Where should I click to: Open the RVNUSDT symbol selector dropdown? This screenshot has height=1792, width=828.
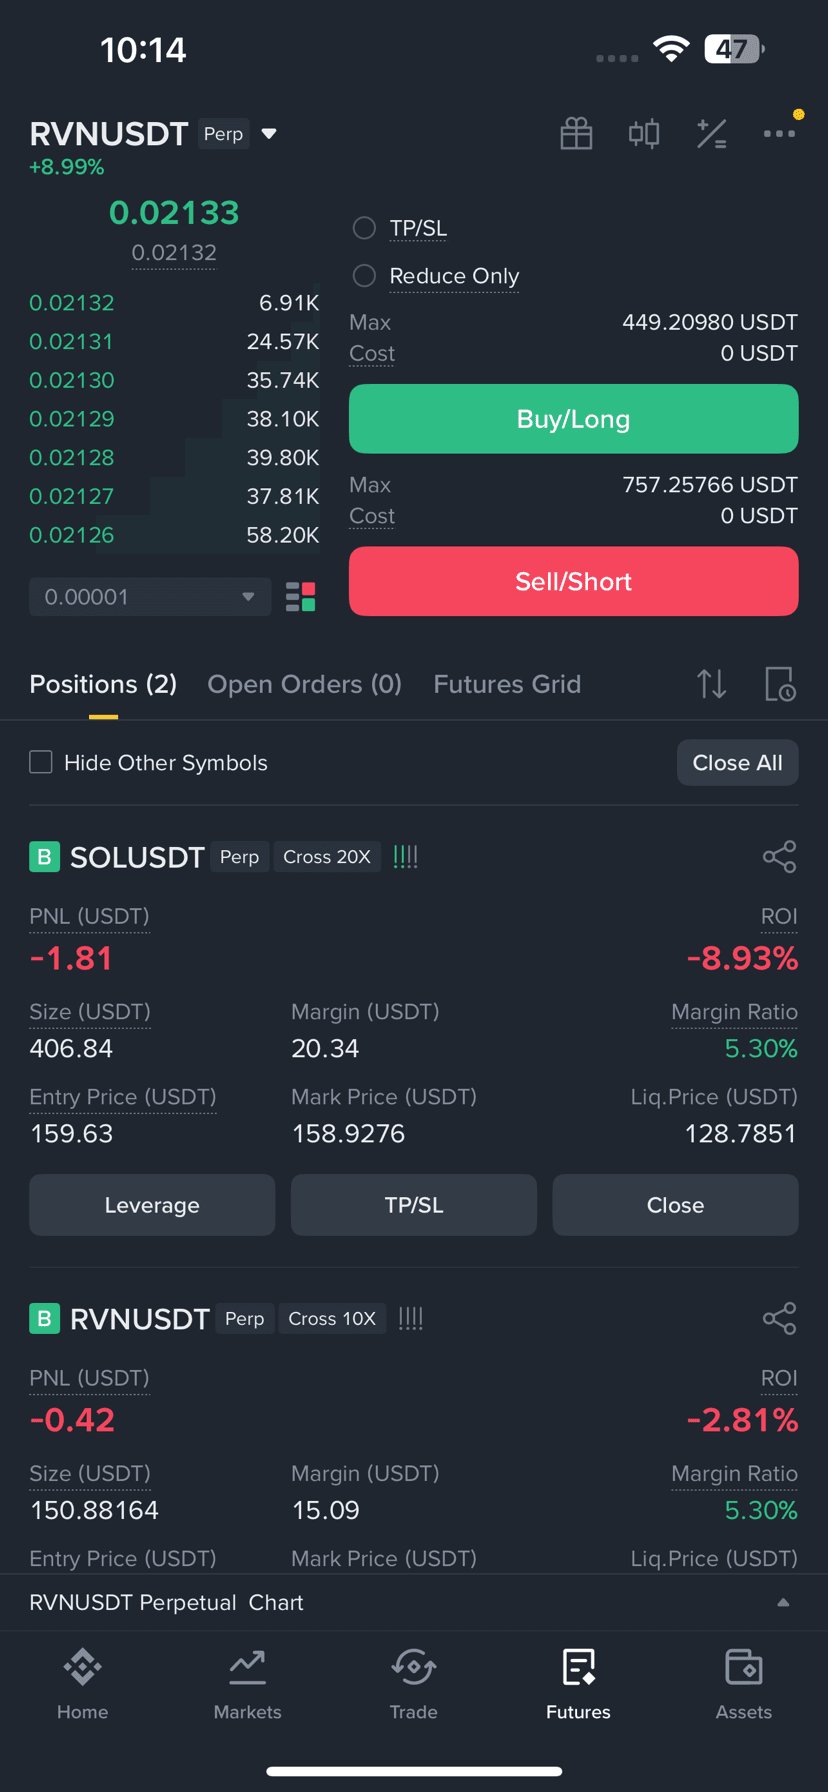pos(269,134)
